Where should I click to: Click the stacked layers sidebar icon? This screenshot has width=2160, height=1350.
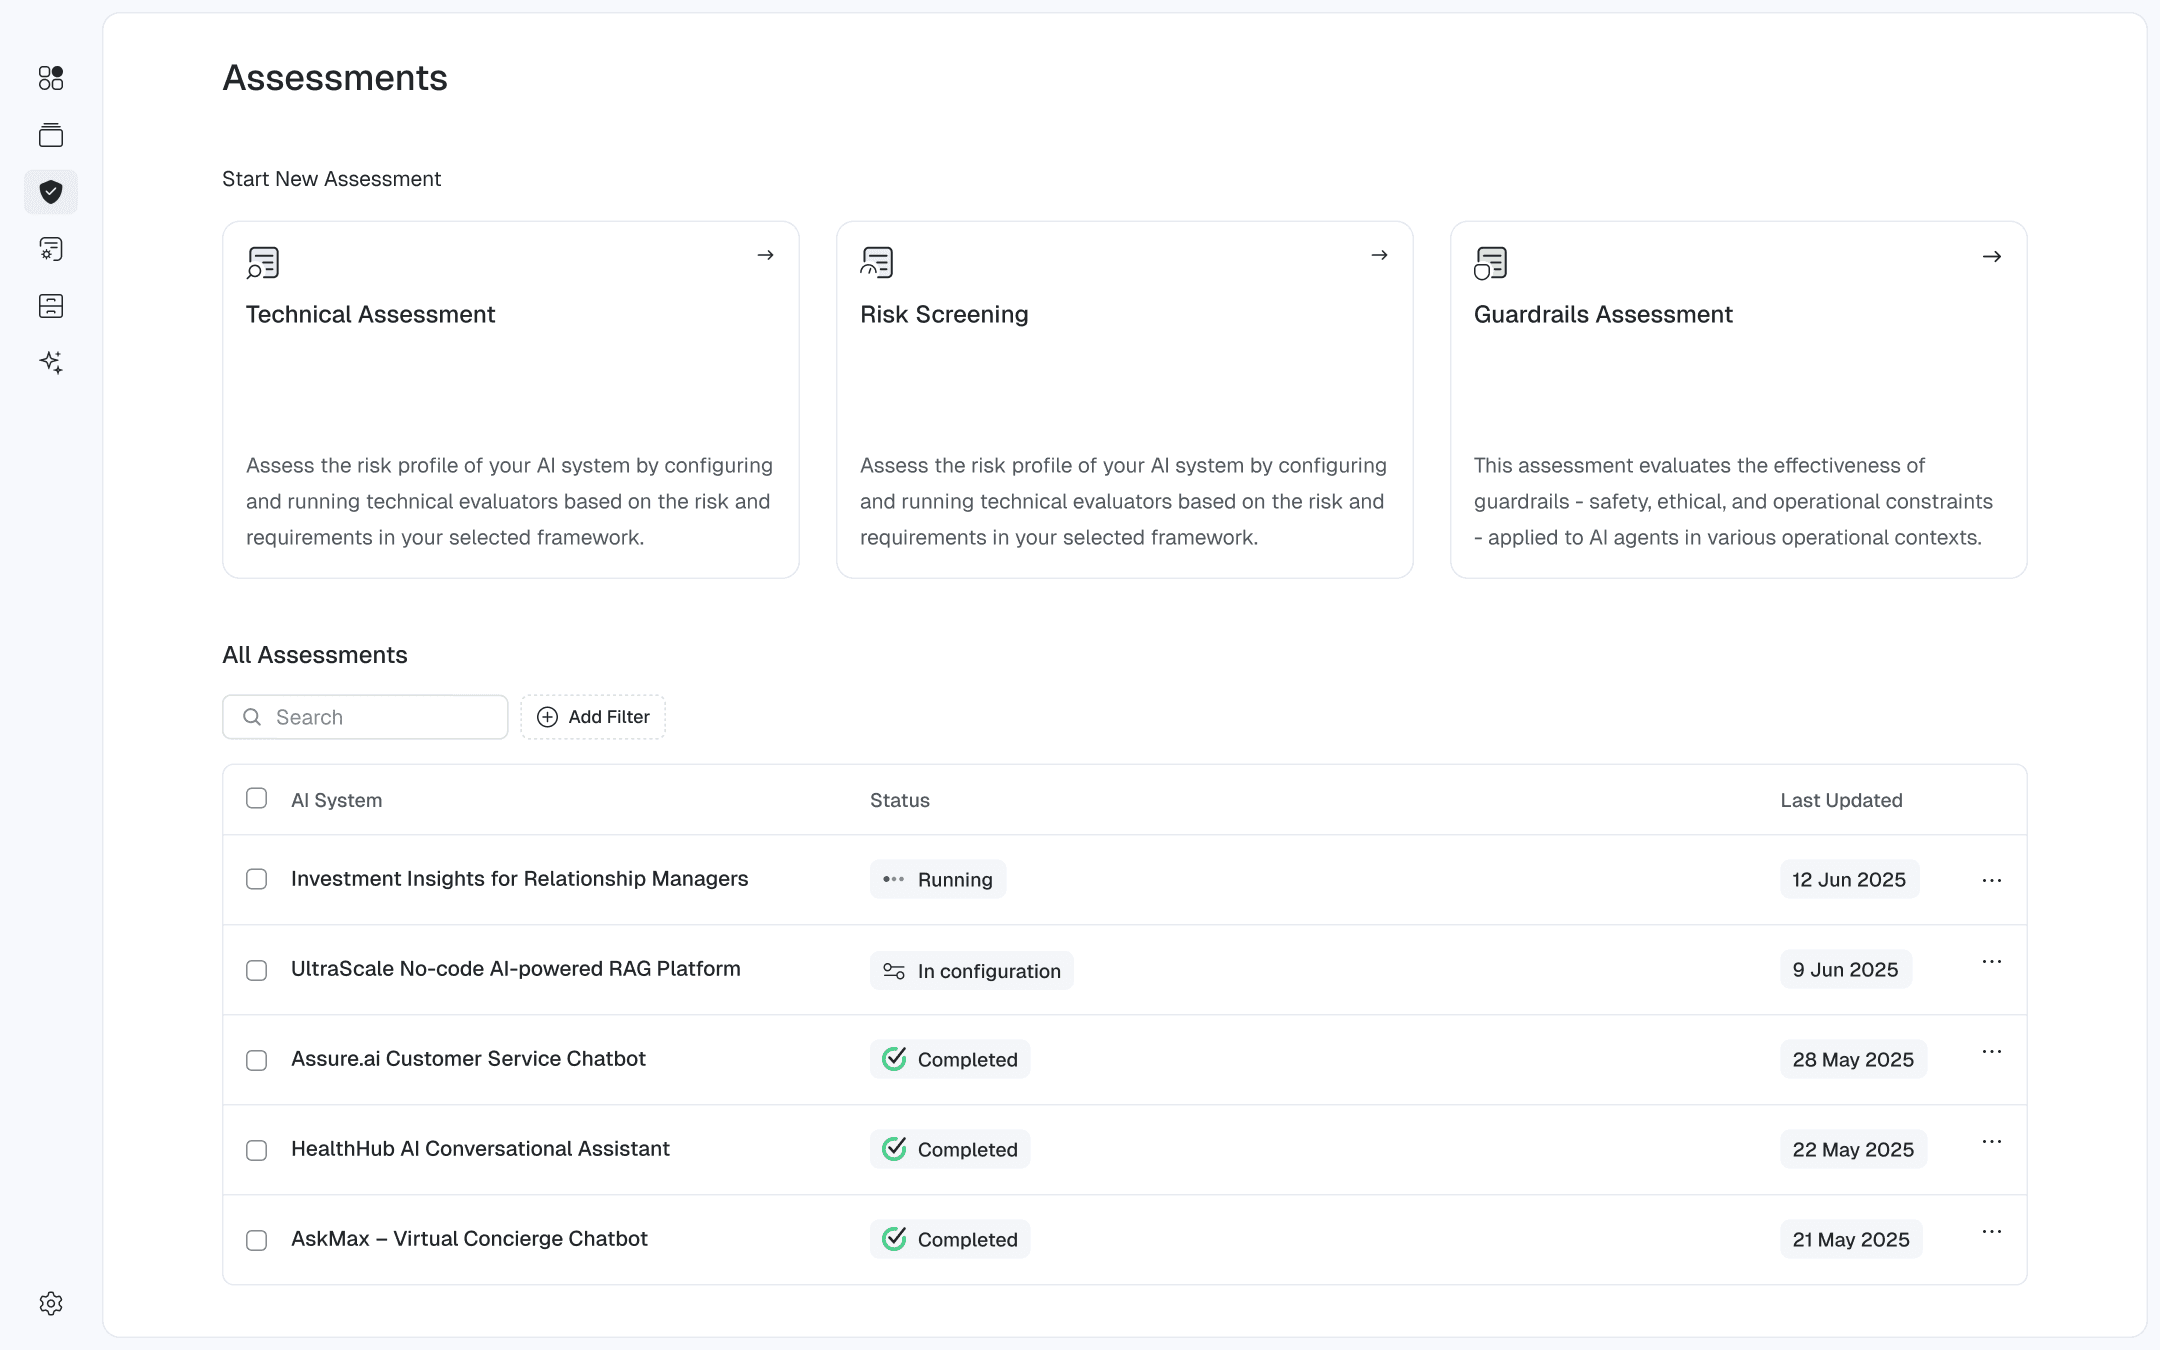pyautogui.click(x=51, y=135)
